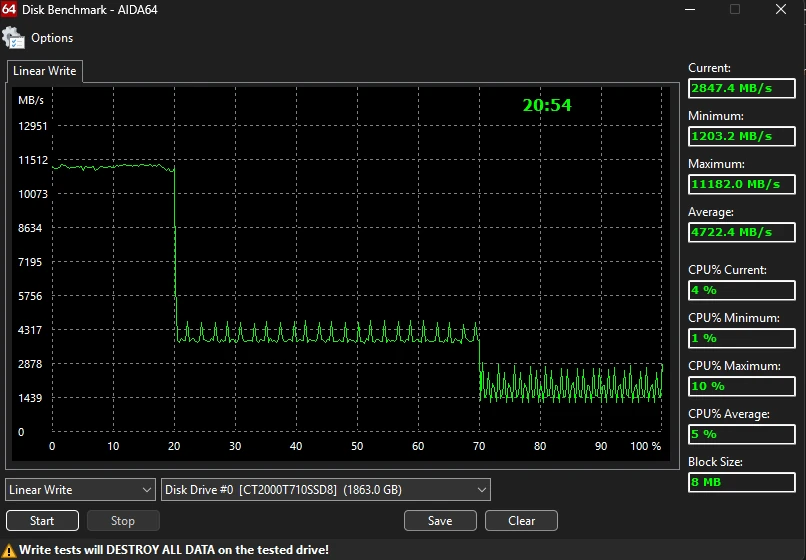Viewport: 806px width, 560px height.
Task: Open the Options menu
Action: (x=52, y=38)
